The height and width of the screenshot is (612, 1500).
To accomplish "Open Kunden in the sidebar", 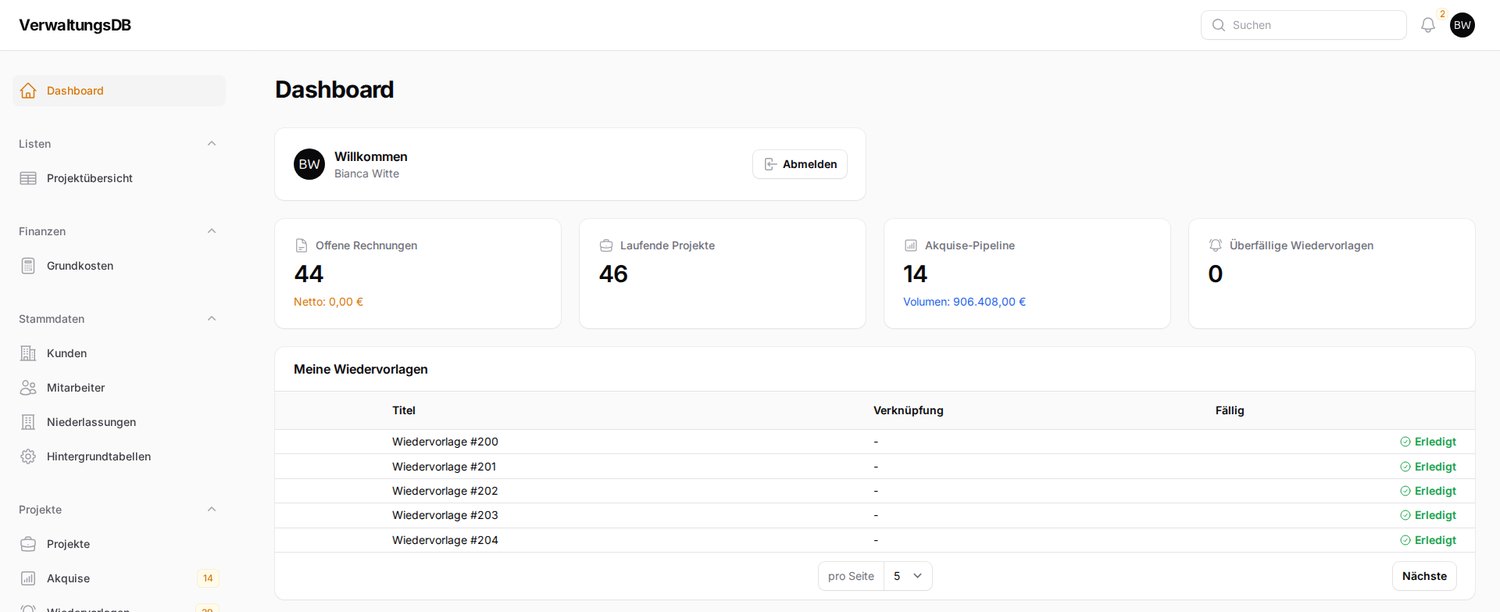I will [x=119, y=353].
